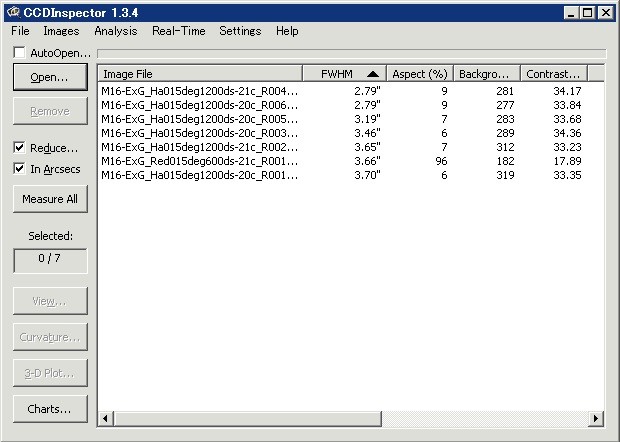Click the Aspect value 96

[441, 161]
